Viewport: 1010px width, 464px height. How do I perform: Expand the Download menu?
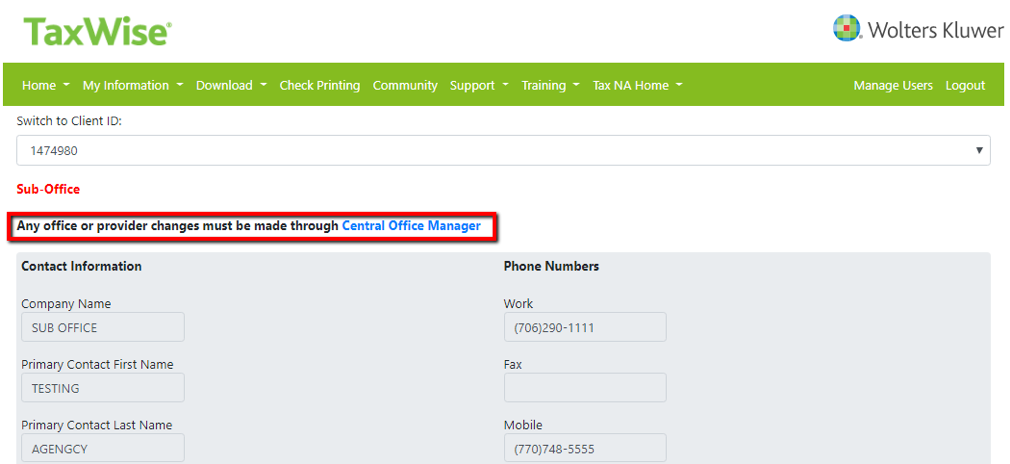231,85
